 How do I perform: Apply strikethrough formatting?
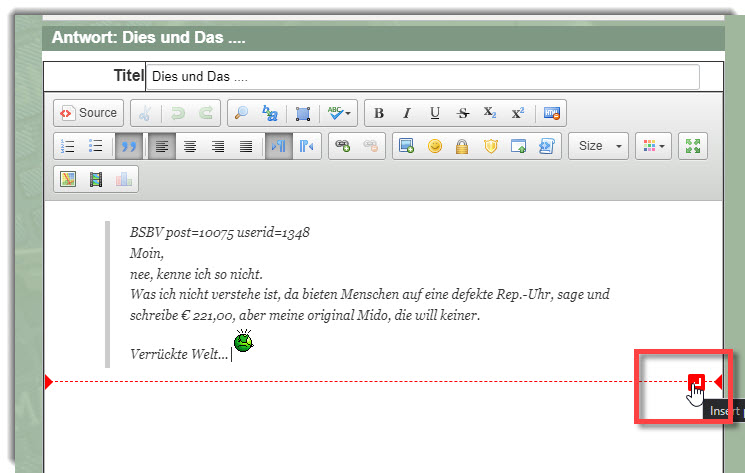point(462,113)
